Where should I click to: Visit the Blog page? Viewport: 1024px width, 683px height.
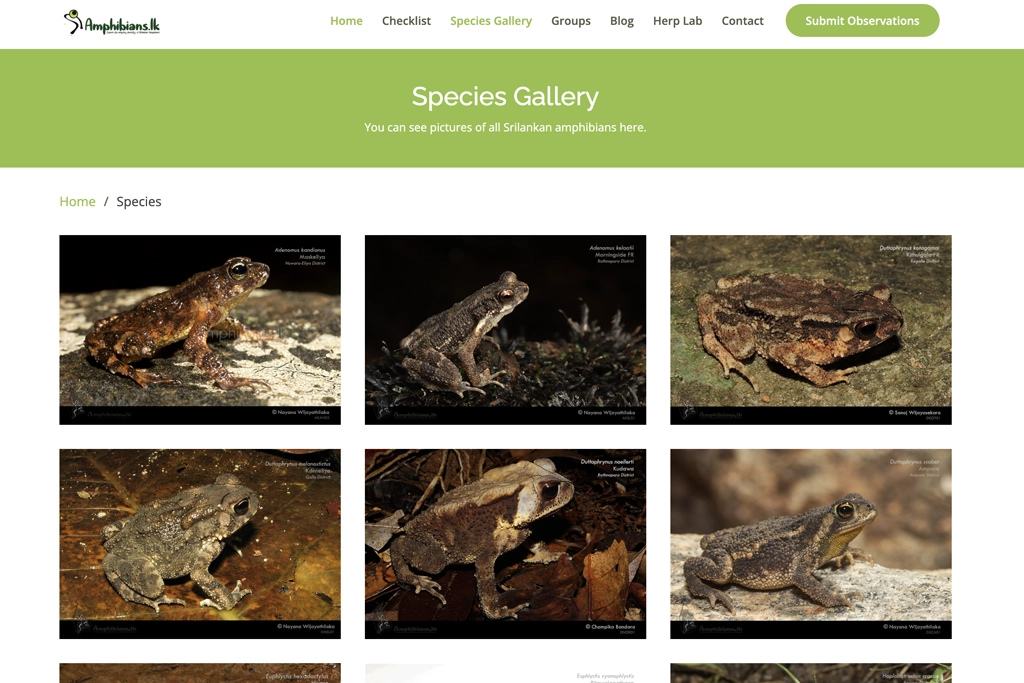click(x=622, y=21)
